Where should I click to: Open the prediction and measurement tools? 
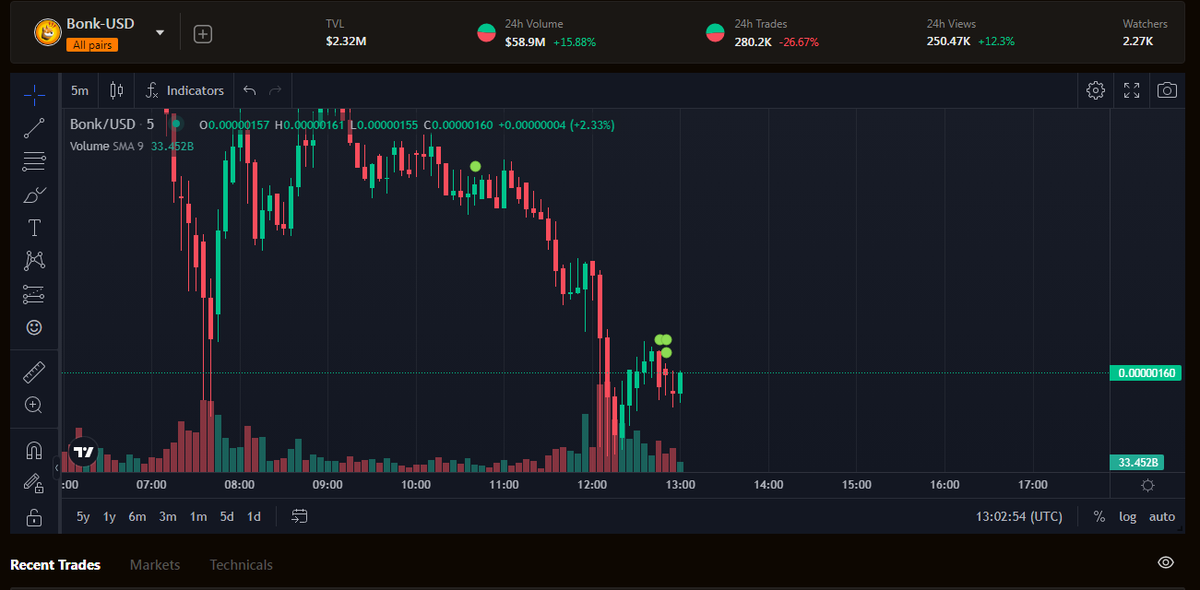34,294
